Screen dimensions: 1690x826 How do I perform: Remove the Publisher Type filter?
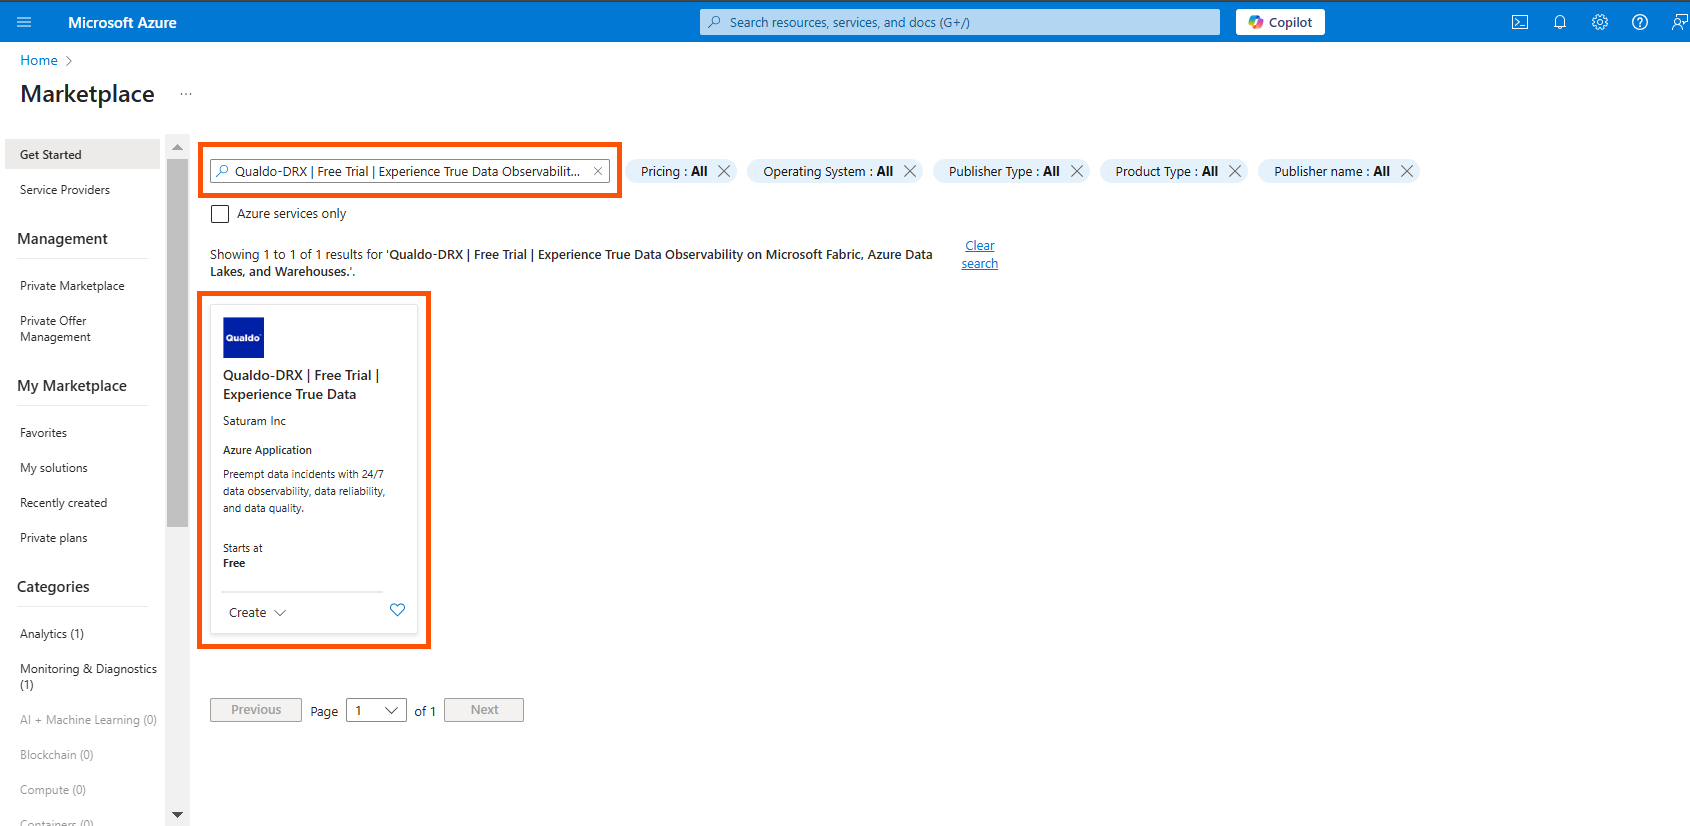[x=1077, y=171]
